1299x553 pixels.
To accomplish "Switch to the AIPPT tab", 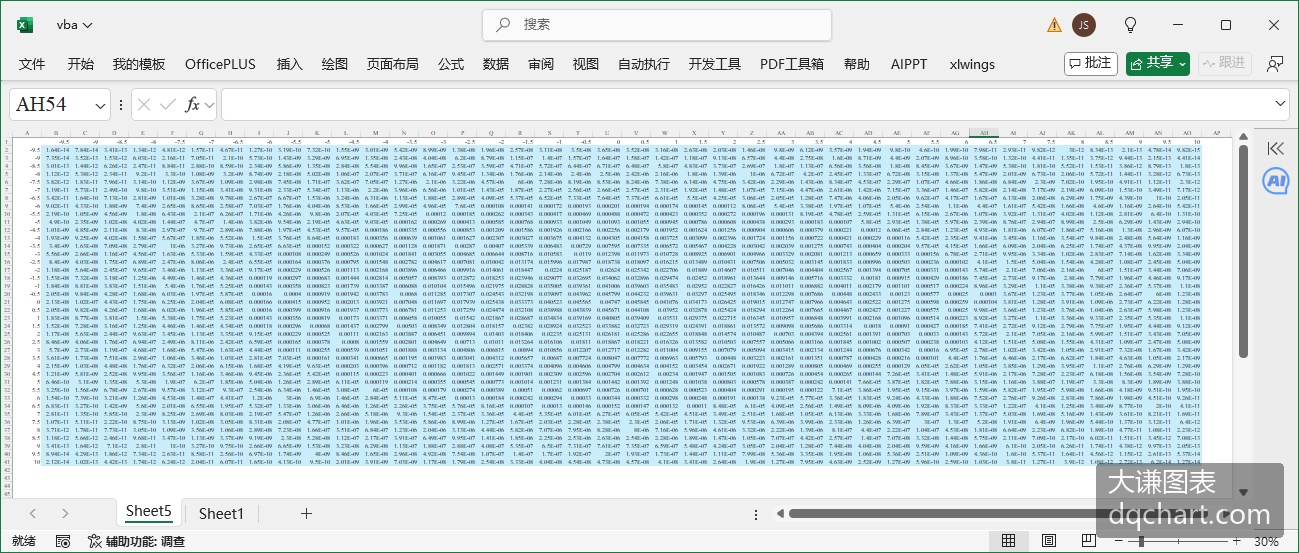I will click(x=909, y=64).
